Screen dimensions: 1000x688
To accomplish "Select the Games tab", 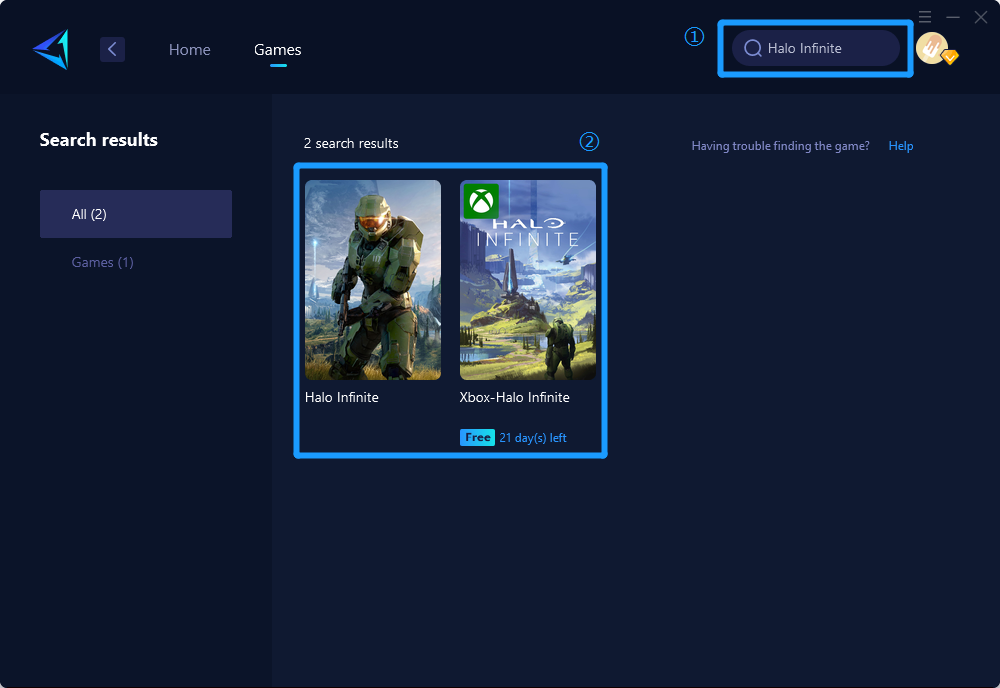I will coord(277,49).
